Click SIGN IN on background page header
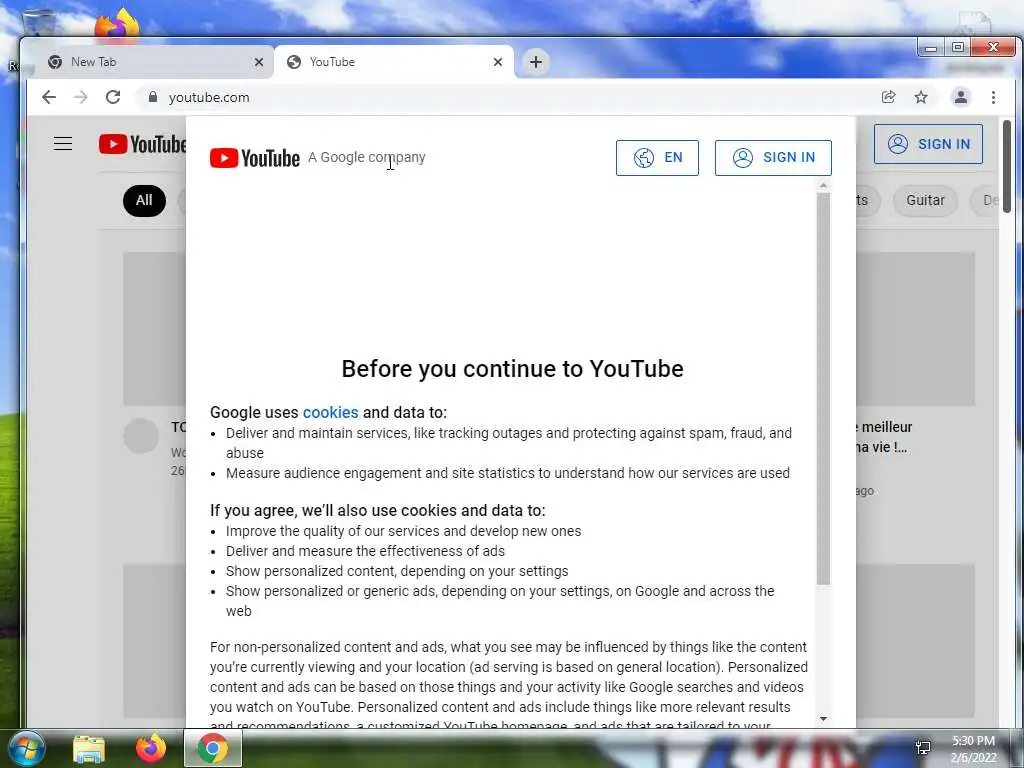This screenshot has height=768, width=1024. pos(928,144)
